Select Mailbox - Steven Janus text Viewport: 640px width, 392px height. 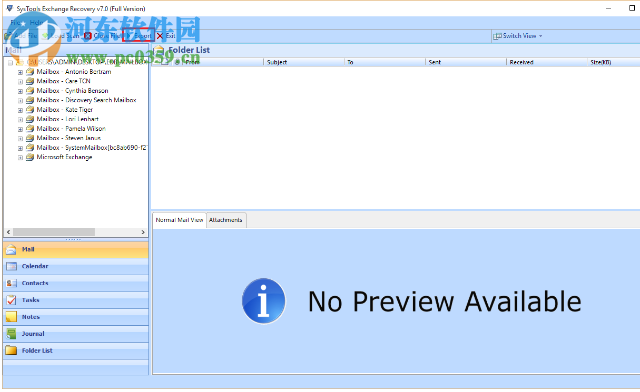coord(69,138)
